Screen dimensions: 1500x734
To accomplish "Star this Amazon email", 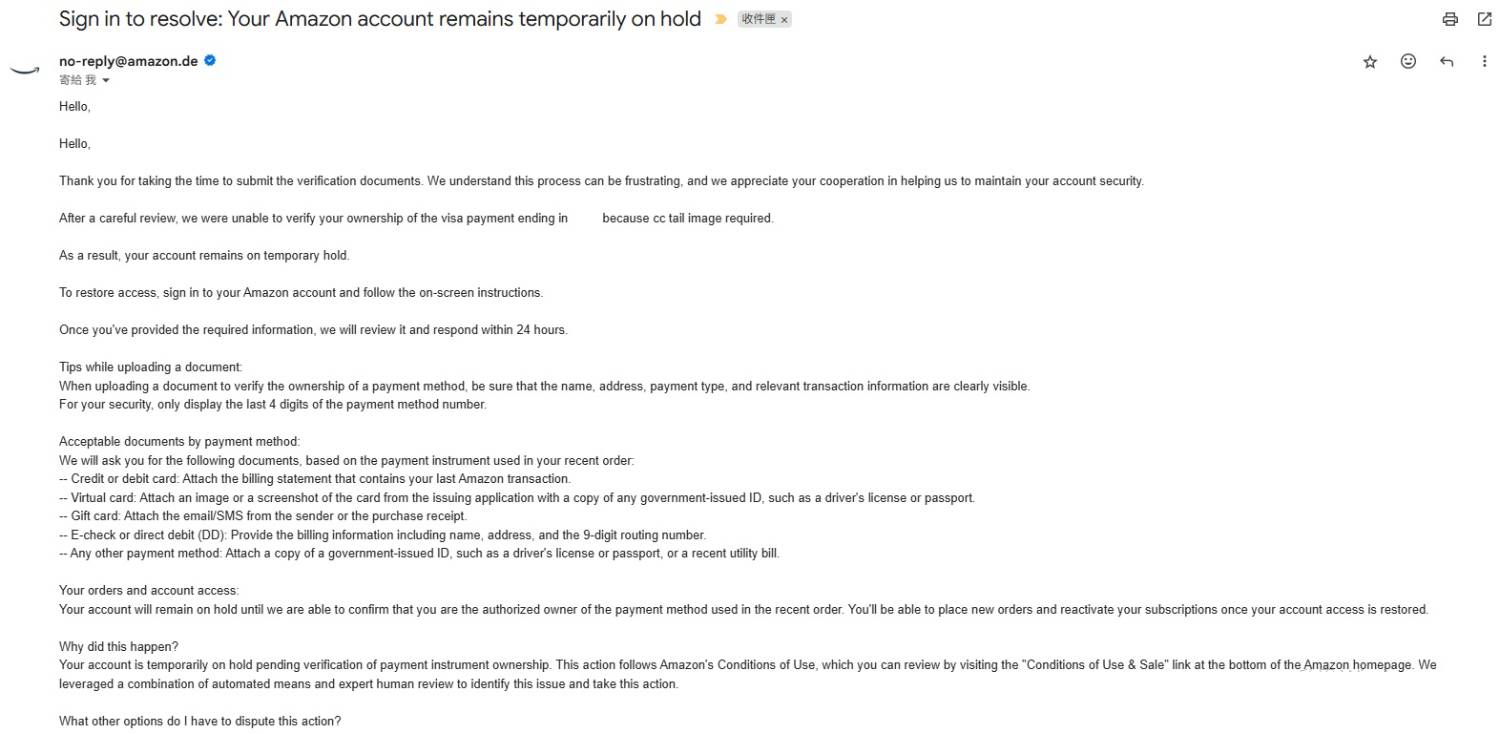I will 1370,62.
